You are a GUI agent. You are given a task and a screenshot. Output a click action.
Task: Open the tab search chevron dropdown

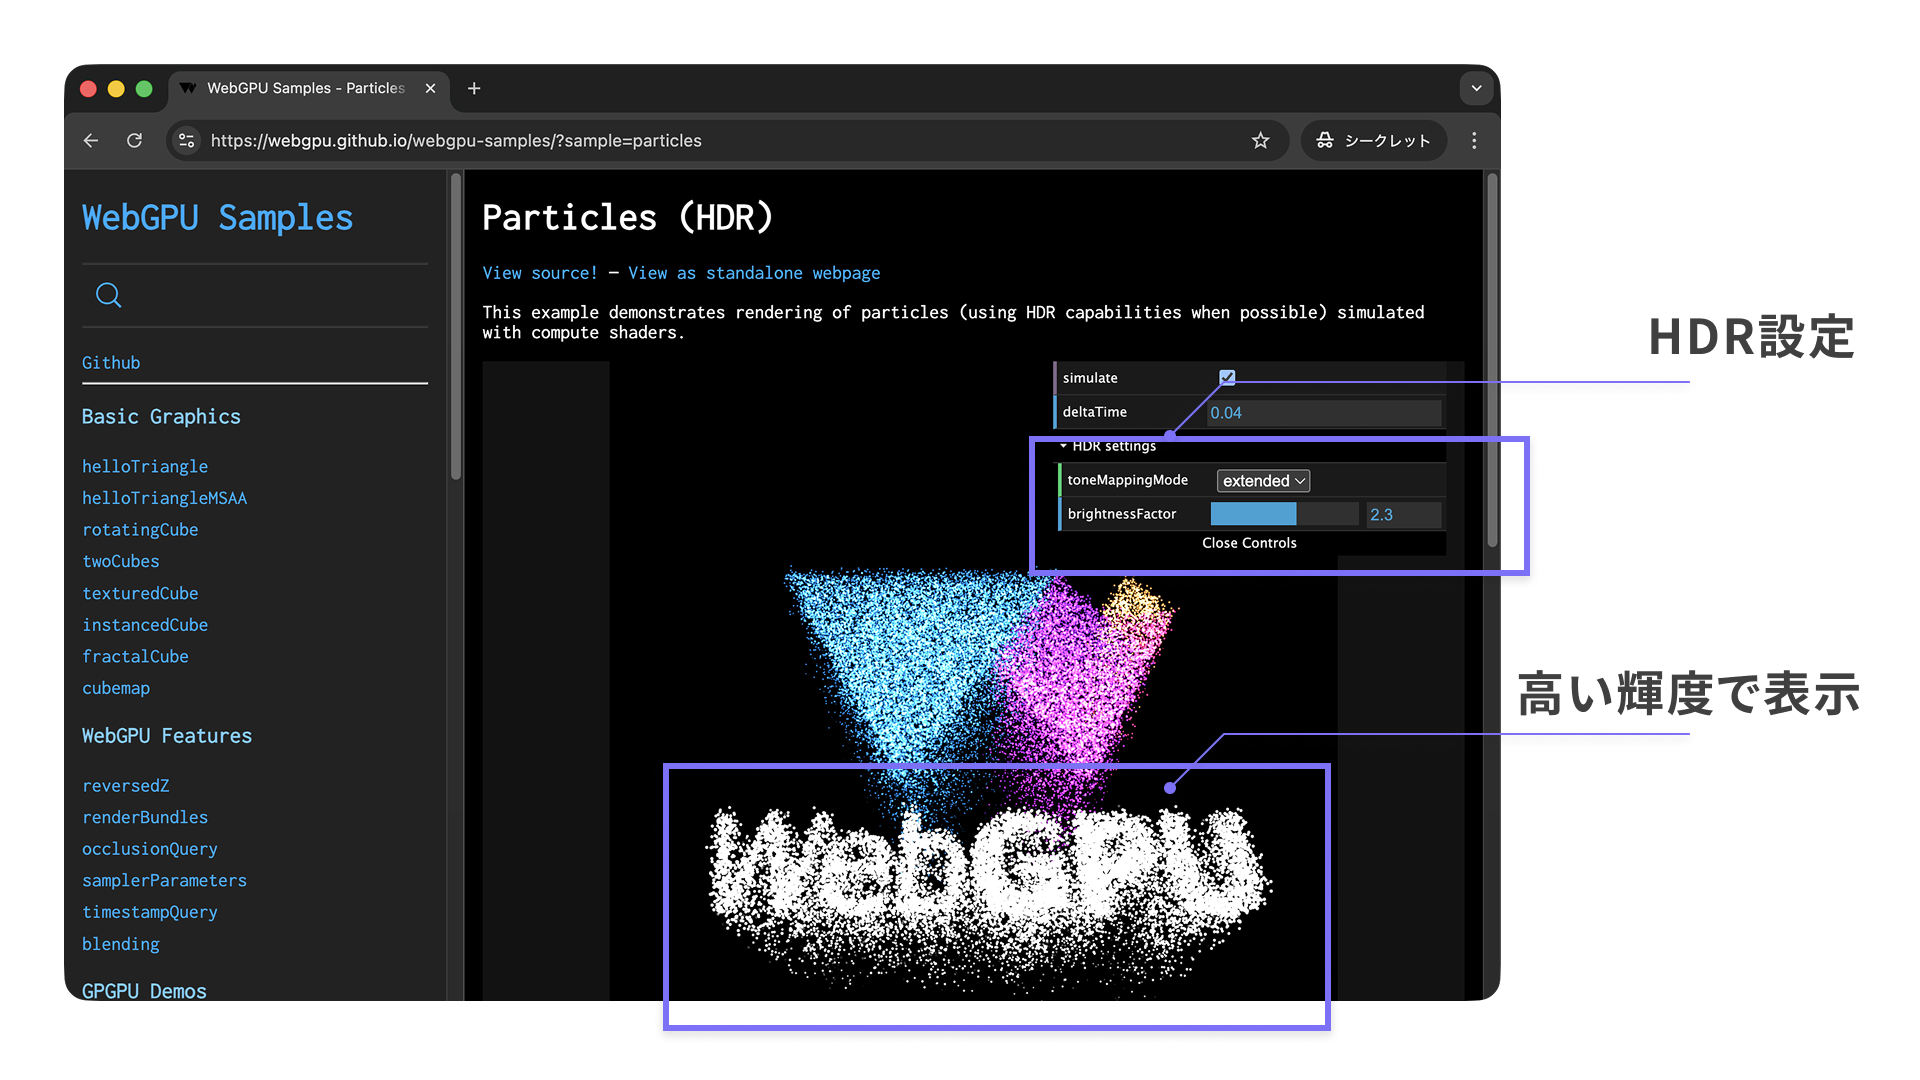1476,89
